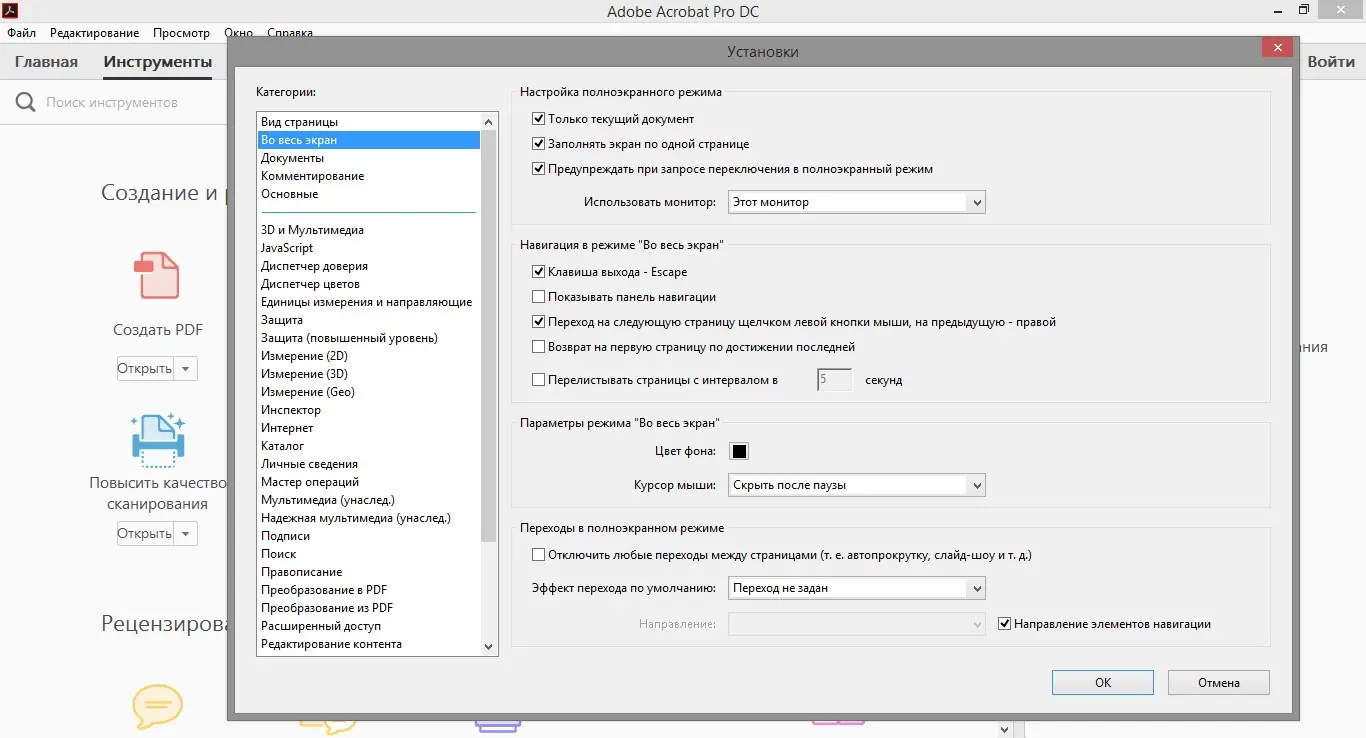Close the Установки dialog with the red X
Screen dimensions: 1366x738
1275,48
